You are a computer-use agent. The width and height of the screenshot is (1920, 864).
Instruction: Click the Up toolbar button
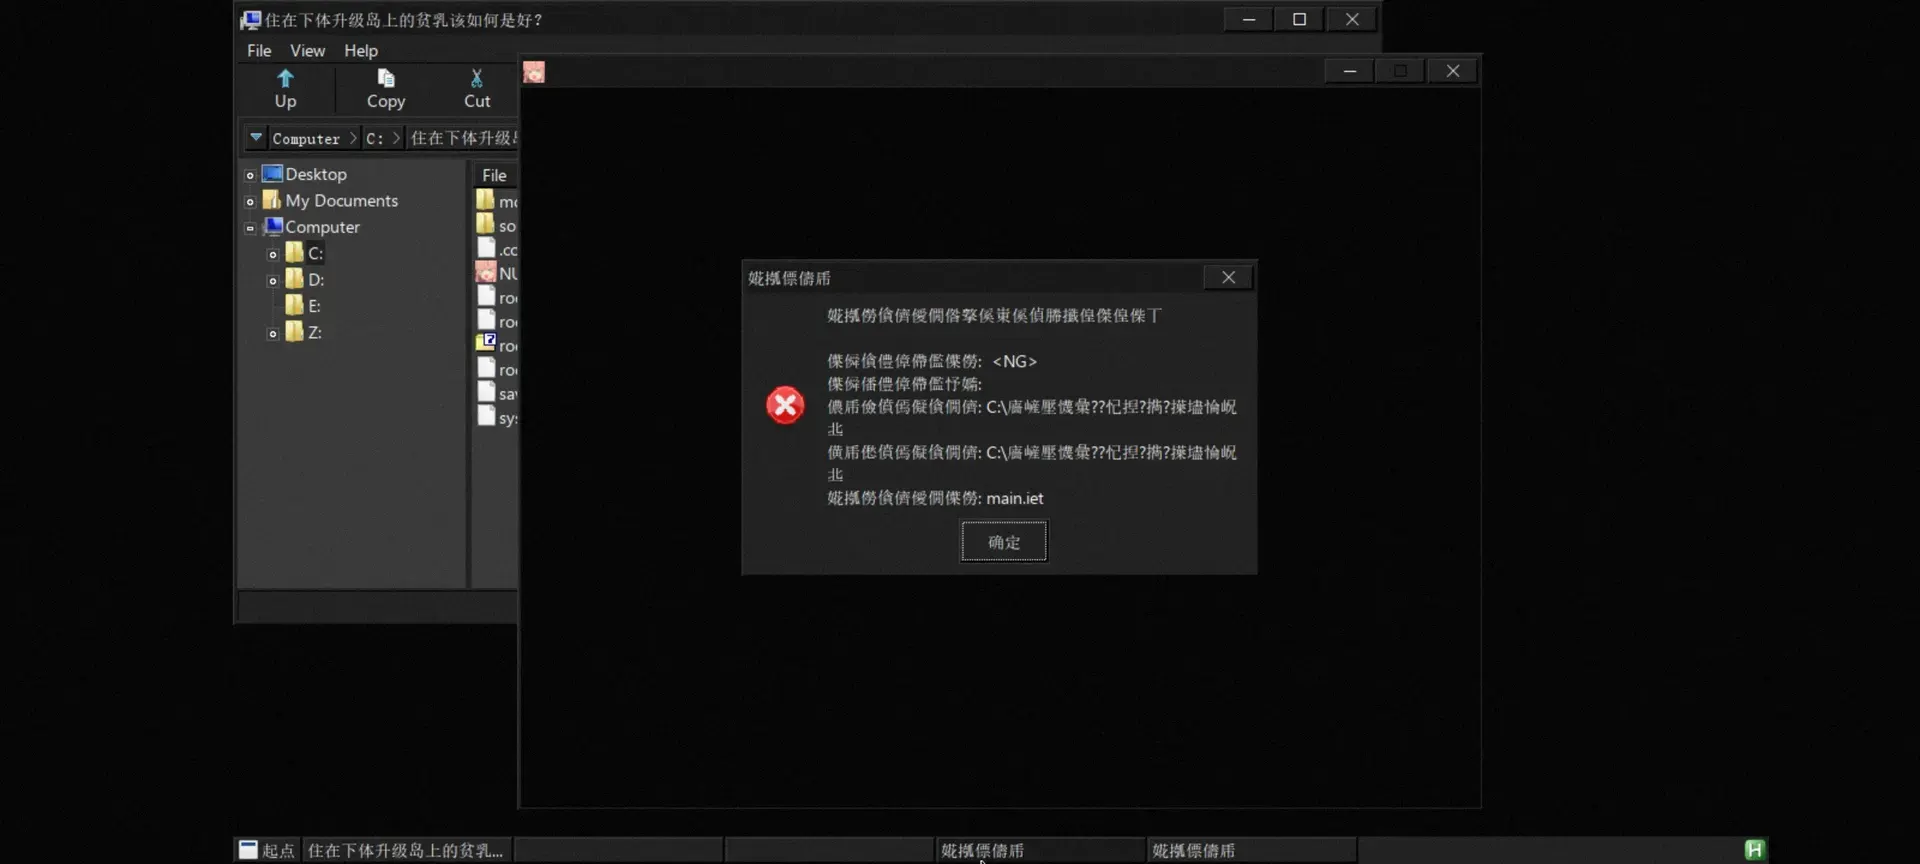(x=285, y=89)
